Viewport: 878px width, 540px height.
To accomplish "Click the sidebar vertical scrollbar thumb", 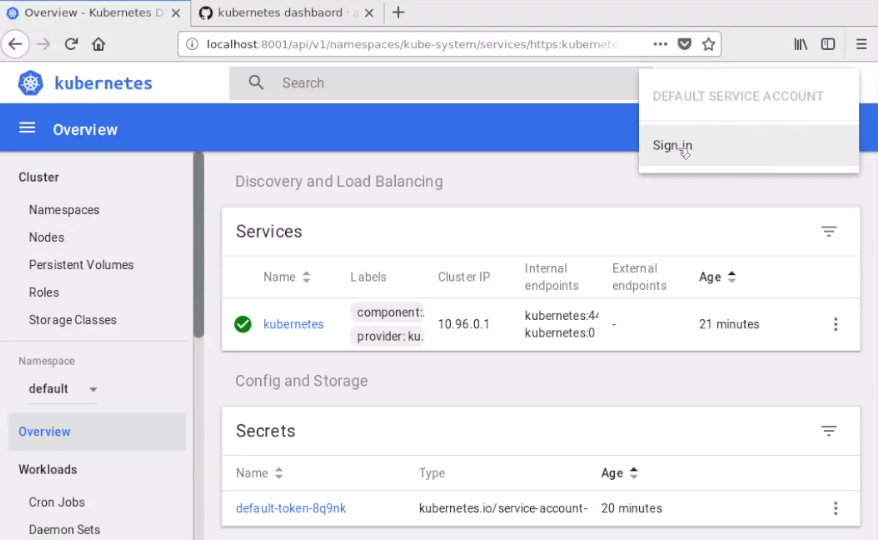I will pyautogui.click(x=199, y=245).
